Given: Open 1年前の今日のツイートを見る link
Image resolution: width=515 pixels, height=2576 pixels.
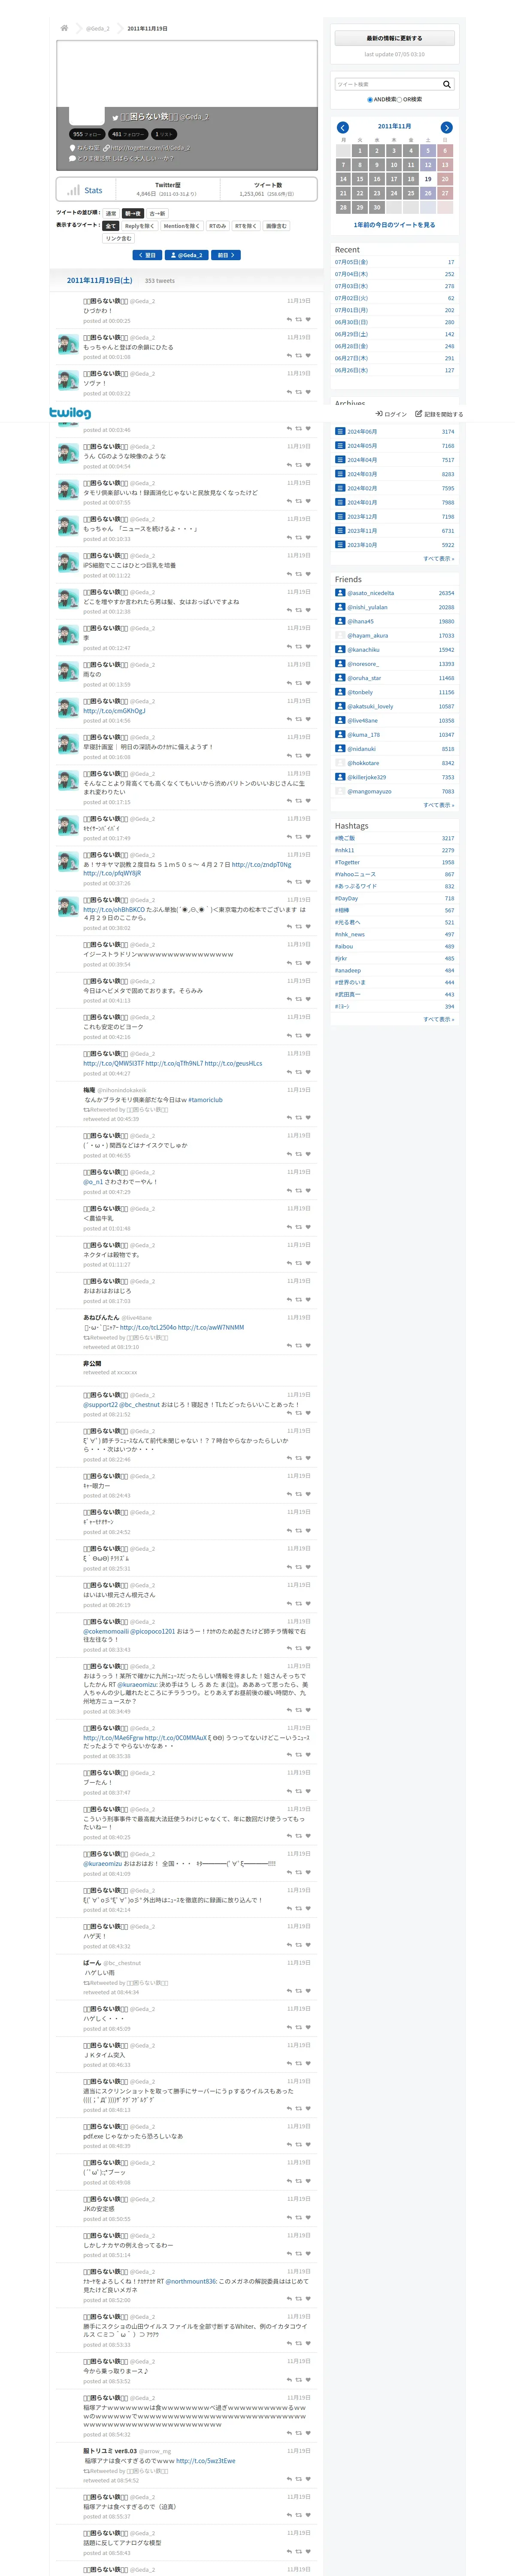Looking at the screenshot, I should coord(394,225).
